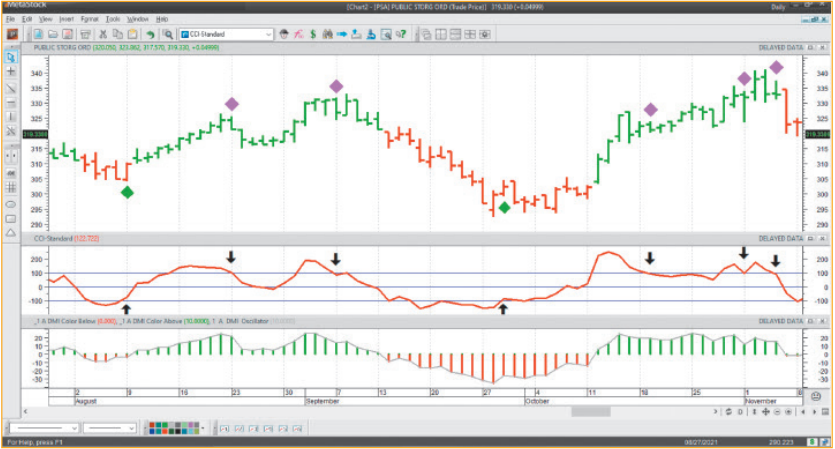Click the Copy toolbar icon

point(118,35)
